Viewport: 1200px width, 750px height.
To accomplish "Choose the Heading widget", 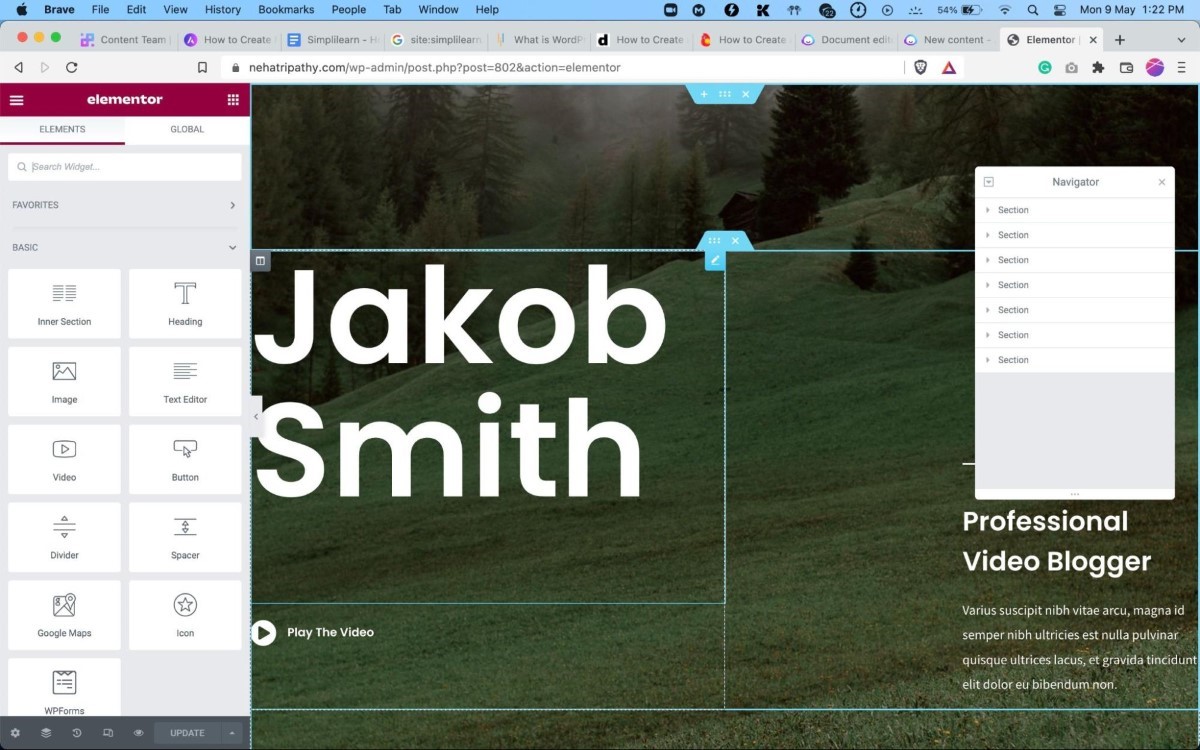I will click(185, 304).
